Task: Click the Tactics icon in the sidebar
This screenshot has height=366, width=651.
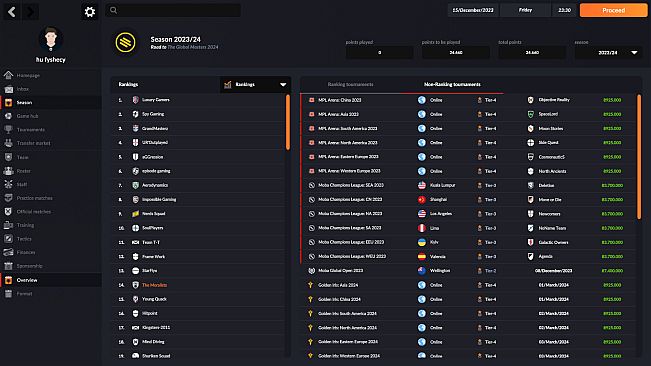Action: [x=8, y=239]
